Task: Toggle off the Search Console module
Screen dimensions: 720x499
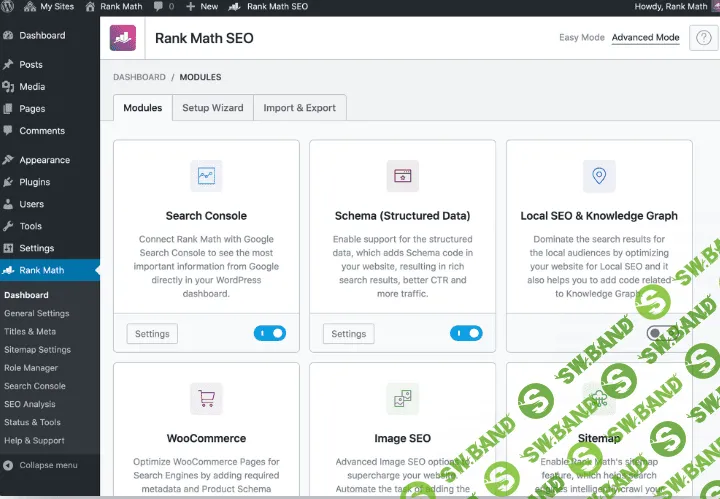Action: 270,333
